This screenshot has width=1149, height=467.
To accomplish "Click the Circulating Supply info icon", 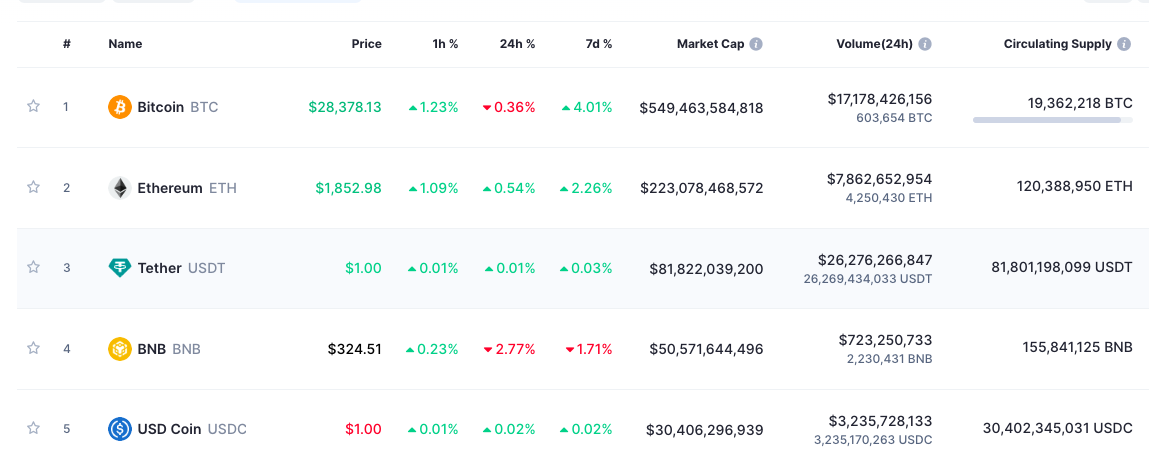I will coord(1124,44).
